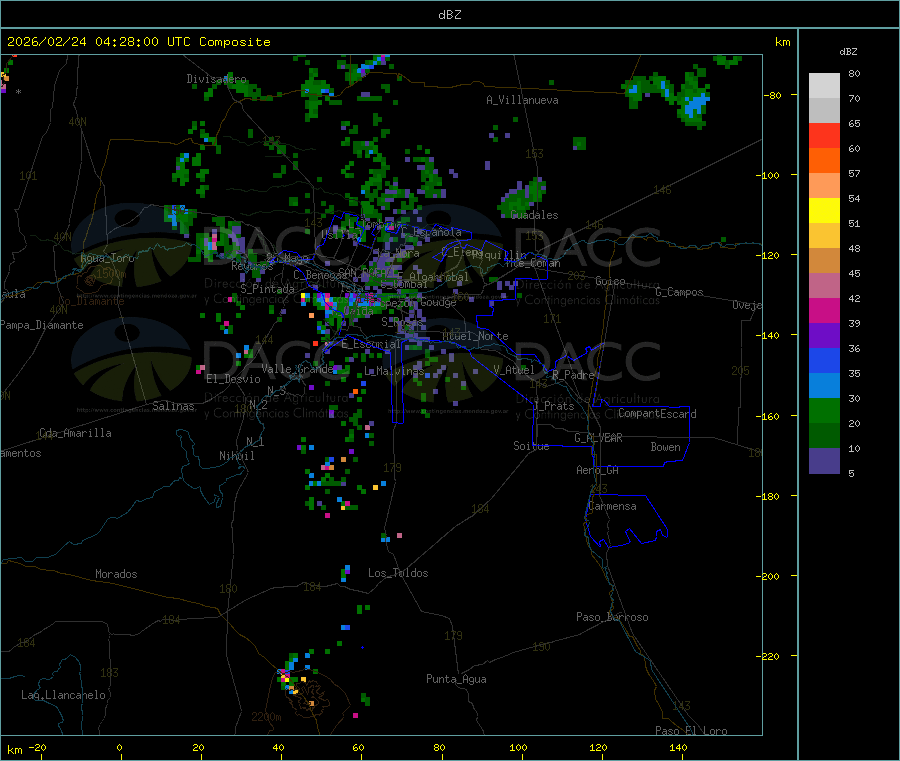Pick the slate purple 5–10 dBZ swatch

click(824, 461)
